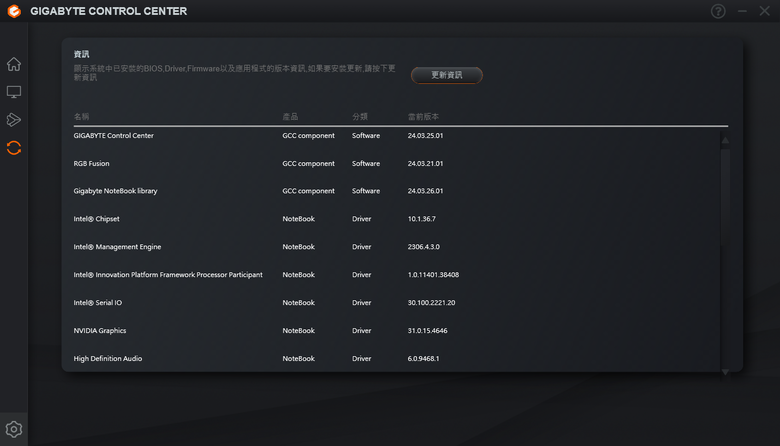Image resolution: width=780 pixels, height=446 pixels.
Task: Select the Intel® Management Engine row
Action: click(396, 247)
